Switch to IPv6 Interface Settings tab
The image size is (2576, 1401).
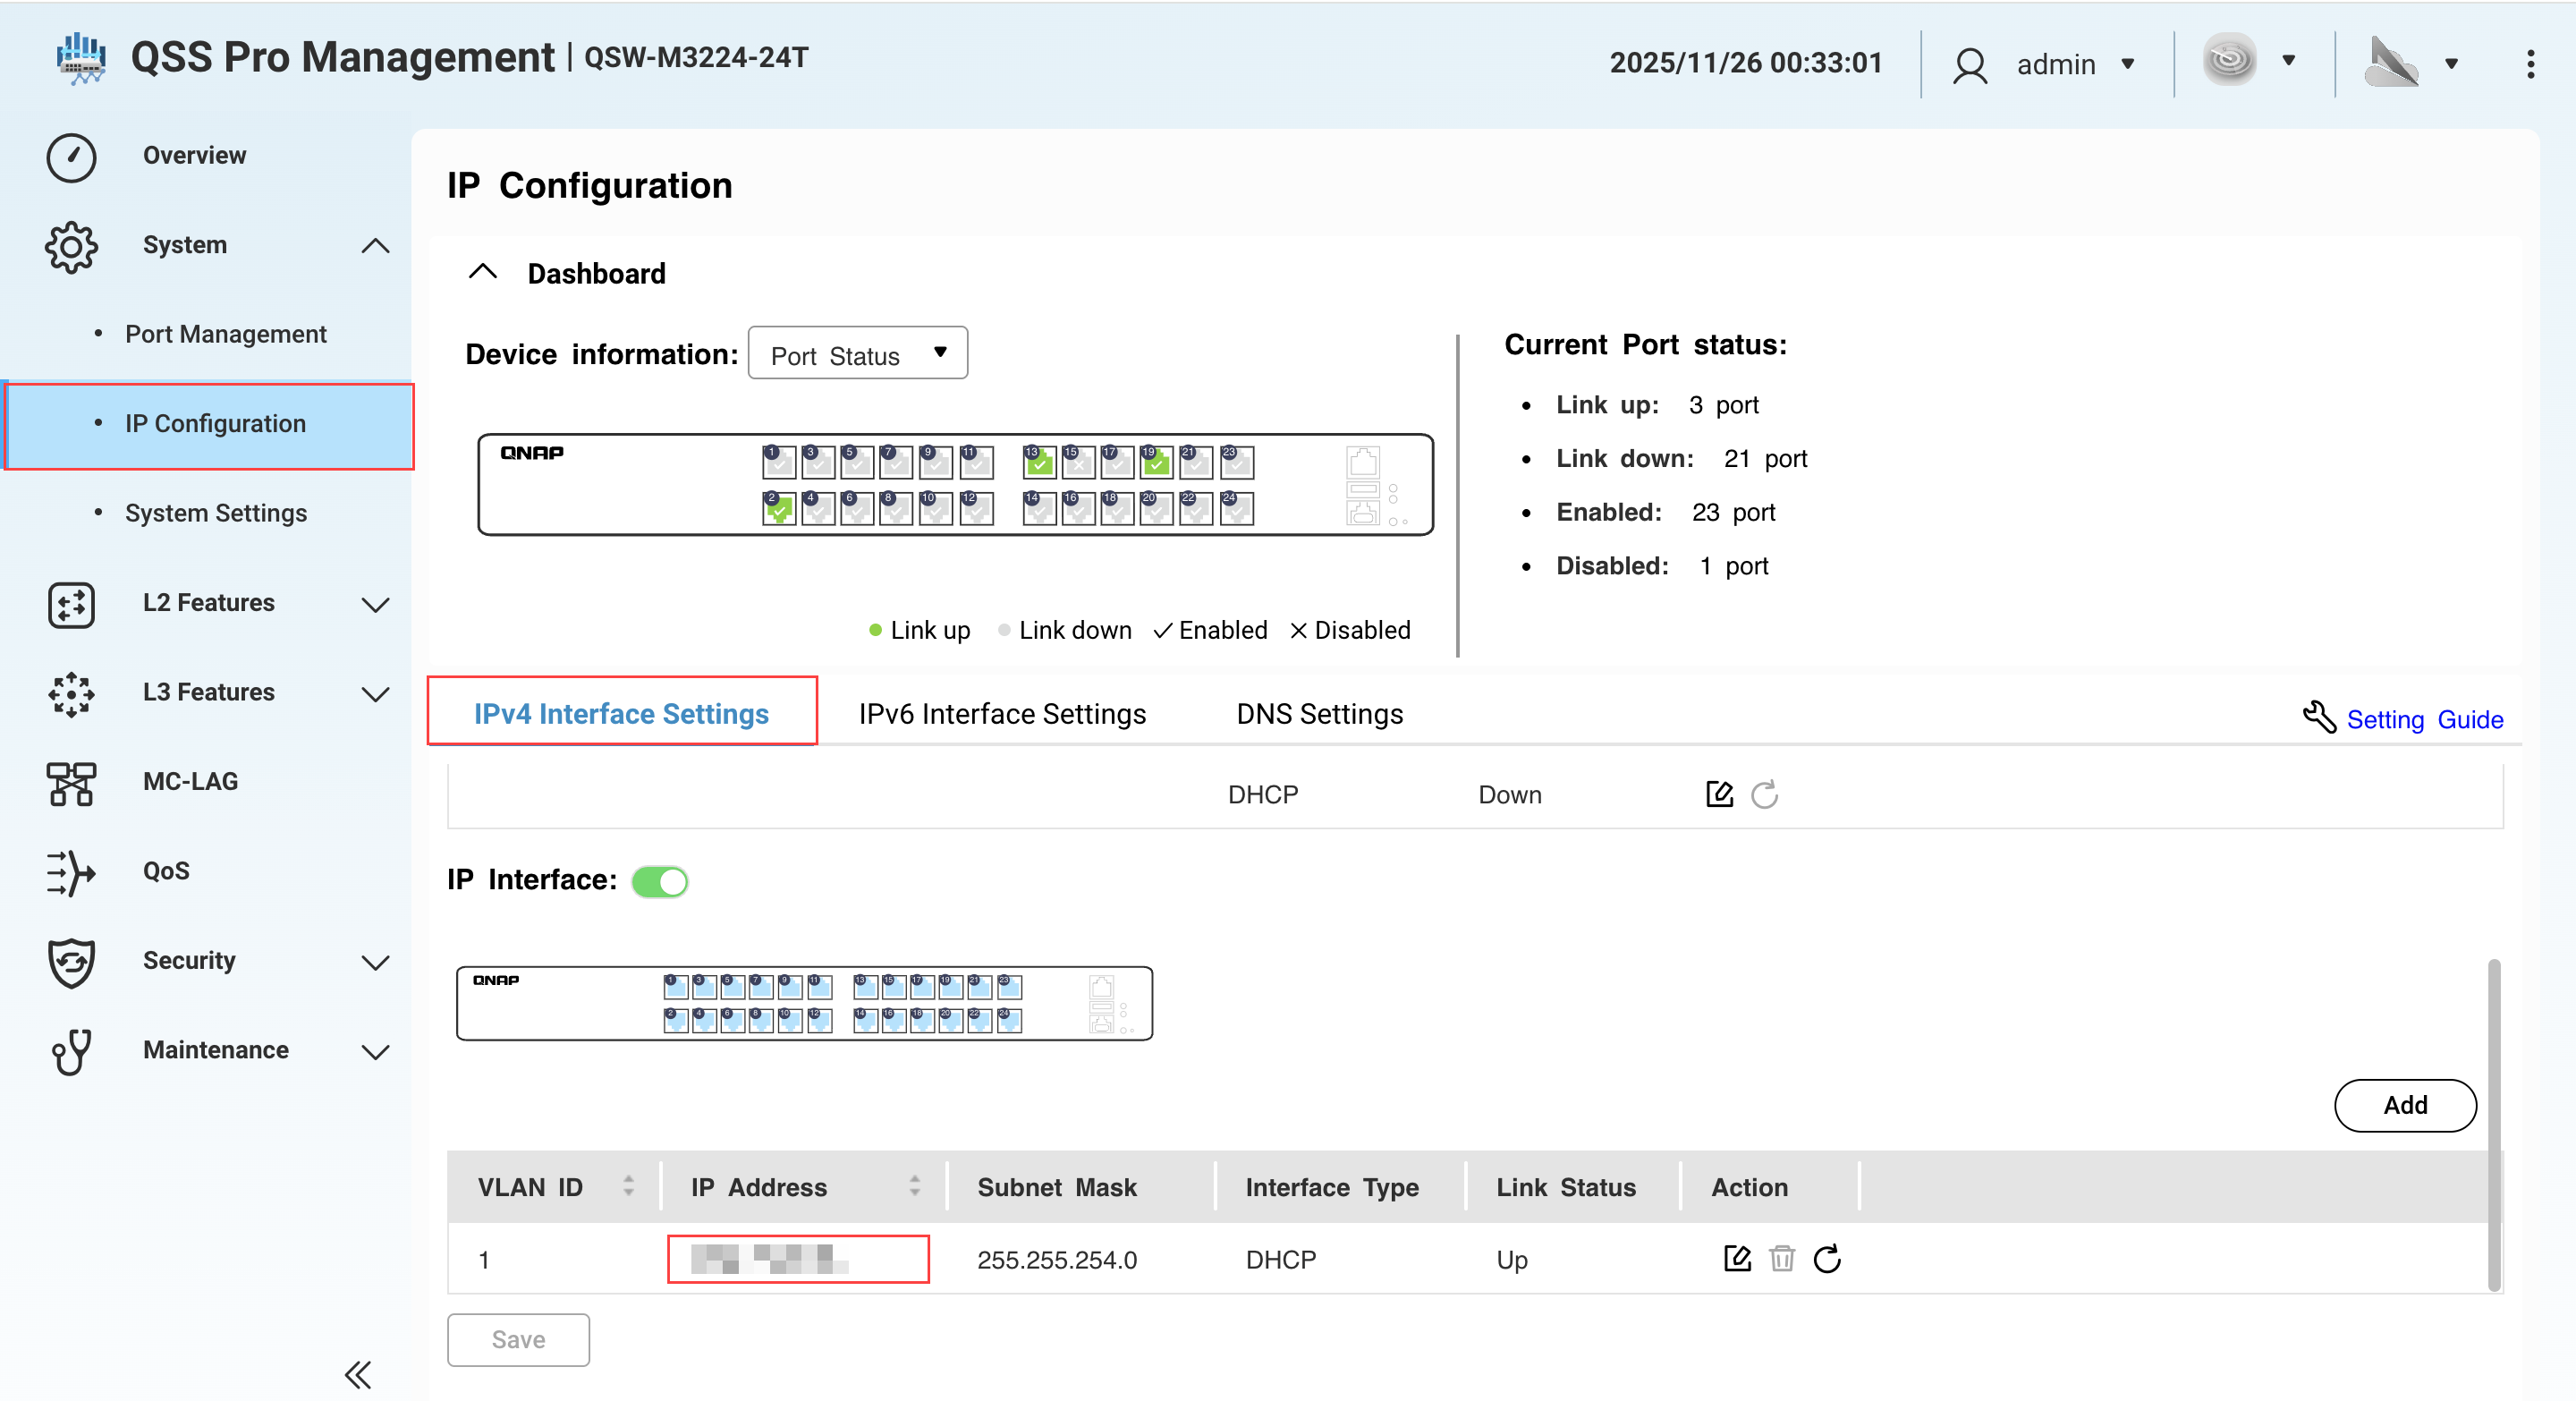point(1002,713)
